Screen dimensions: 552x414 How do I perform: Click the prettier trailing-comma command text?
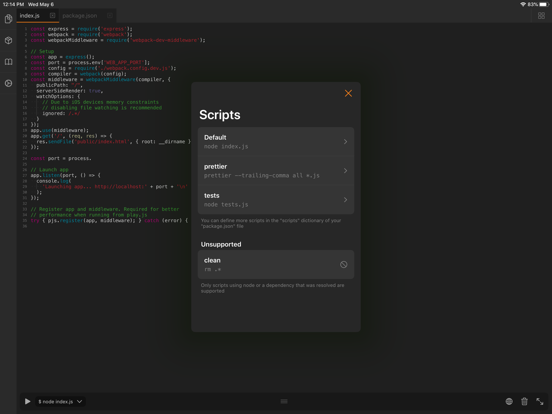coord(262,175)
